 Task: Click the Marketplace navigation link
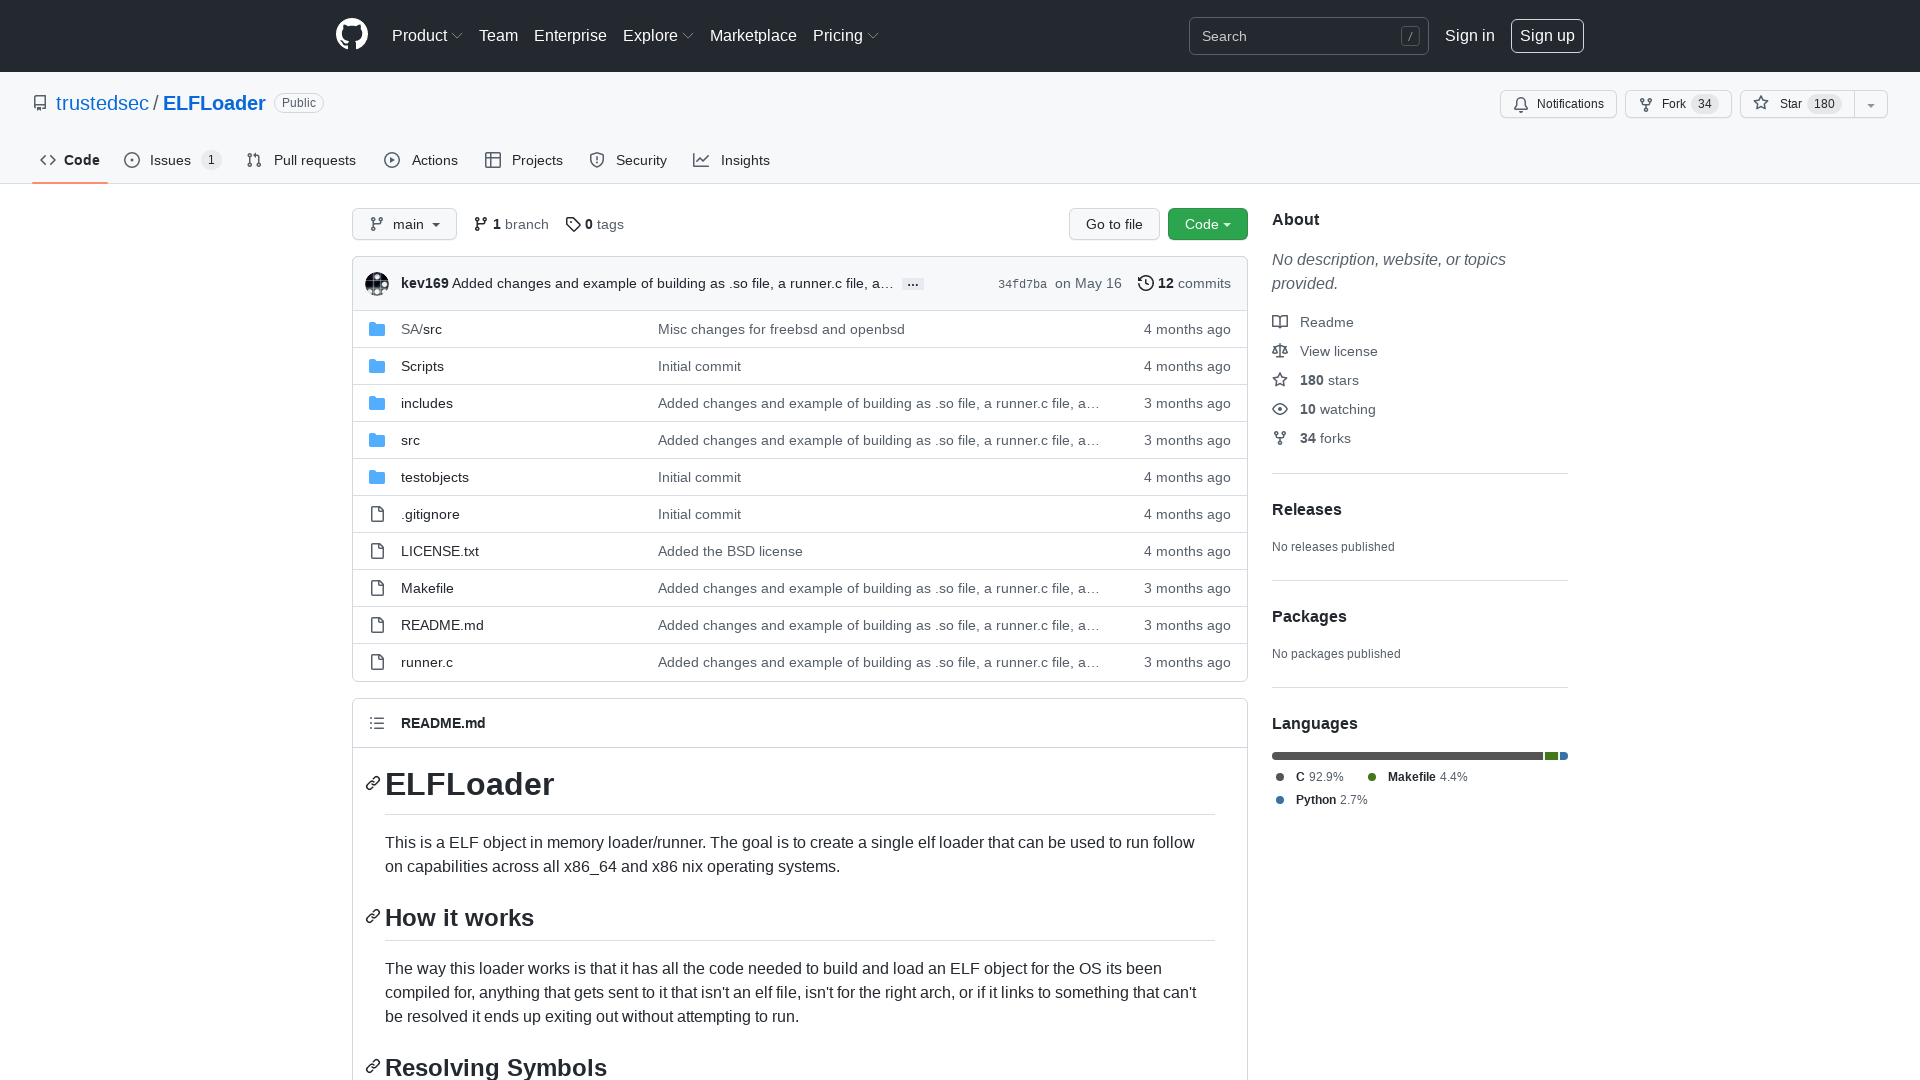(753, 35)
